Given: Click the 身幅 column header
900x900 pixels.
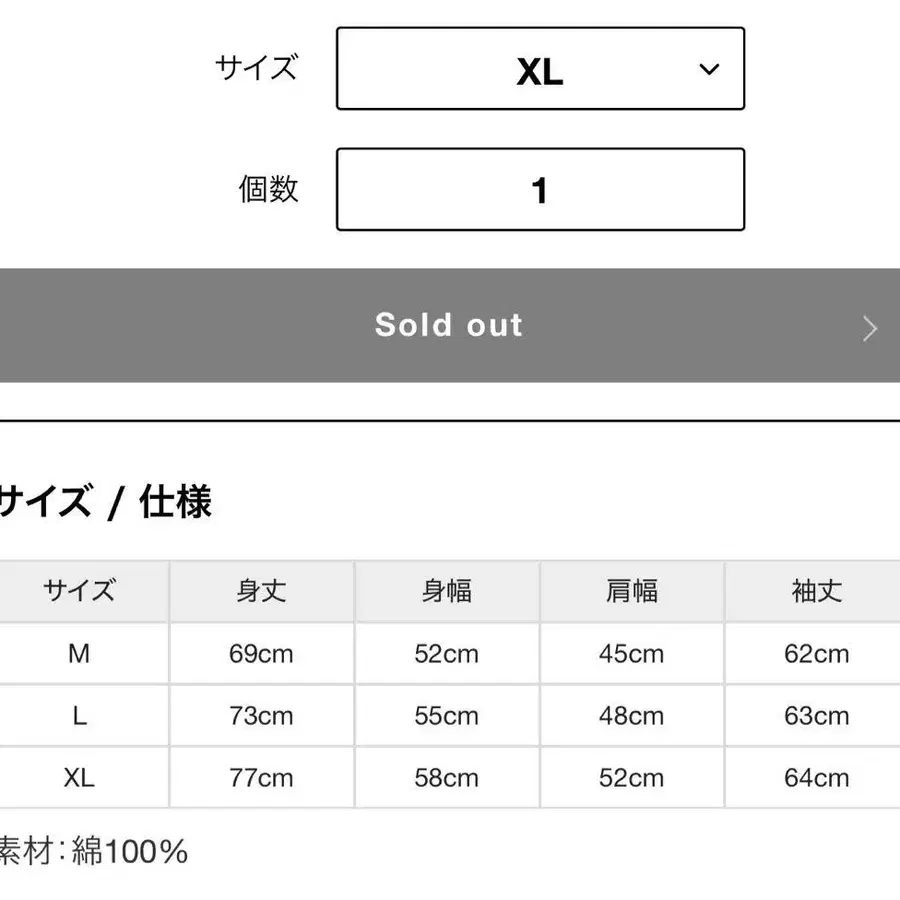Looking at the screenshot, I should tap(446, 591).
